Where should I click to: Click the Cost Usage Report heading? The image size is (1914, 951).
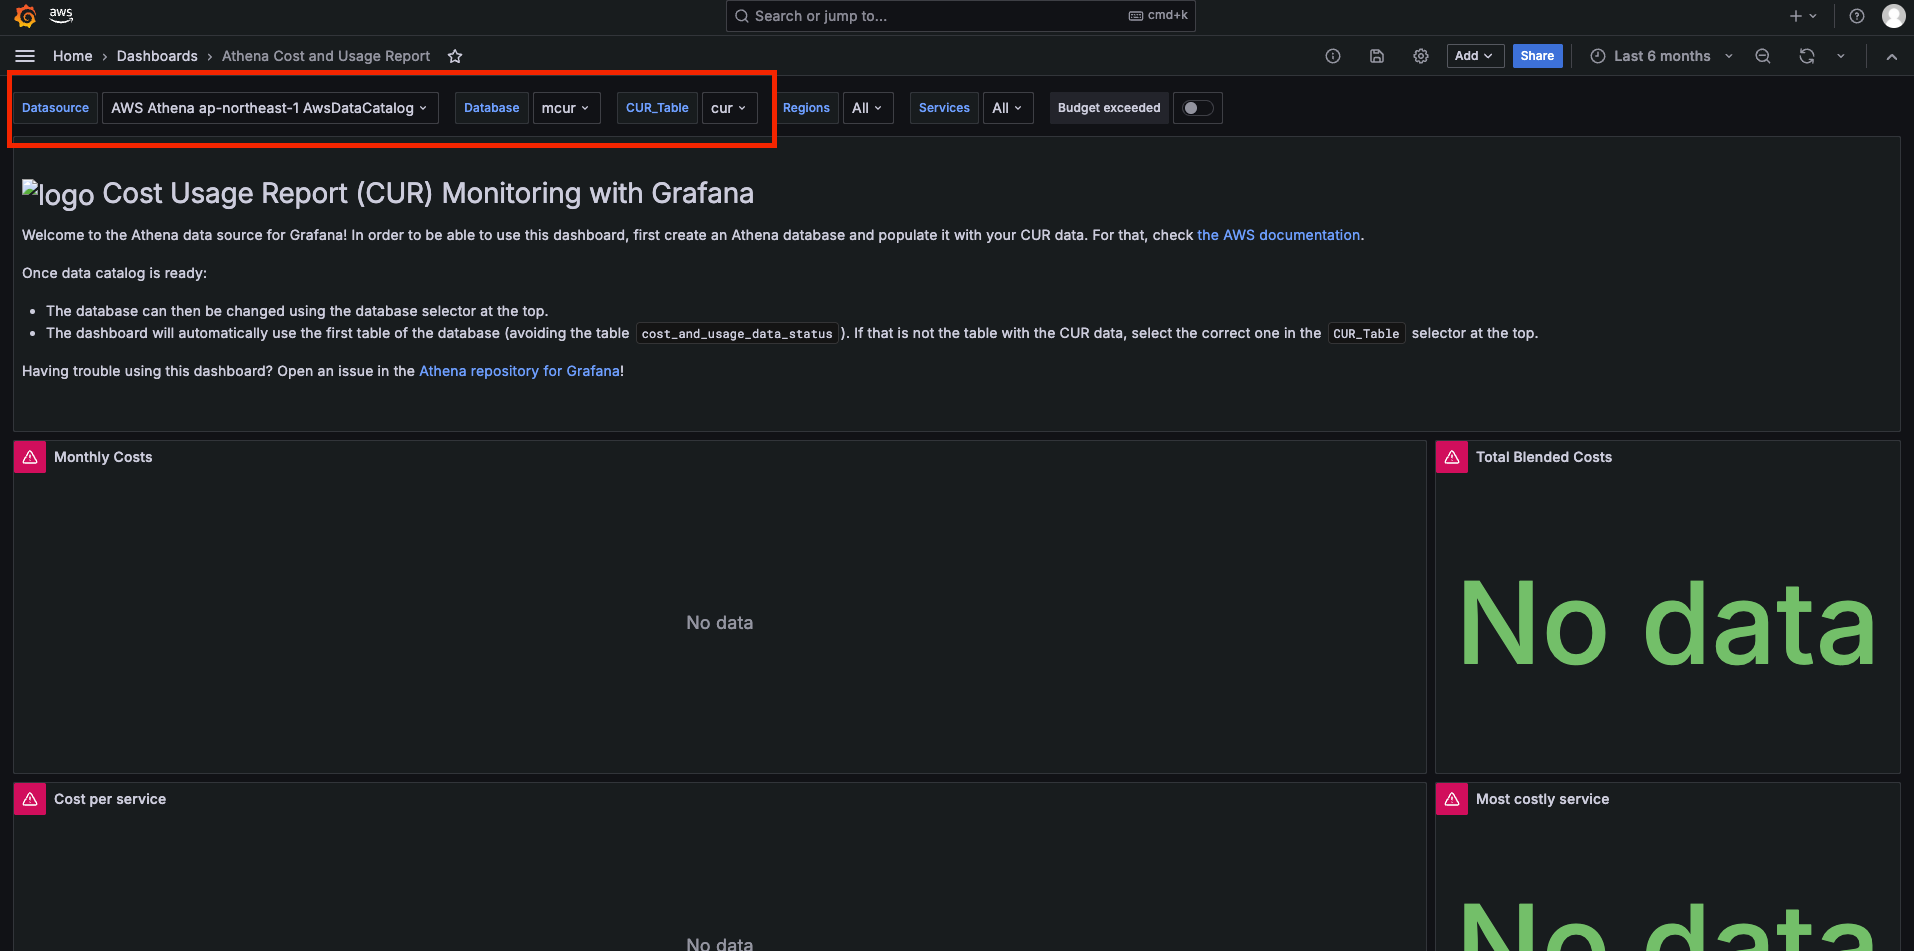[x=428, y=193]
